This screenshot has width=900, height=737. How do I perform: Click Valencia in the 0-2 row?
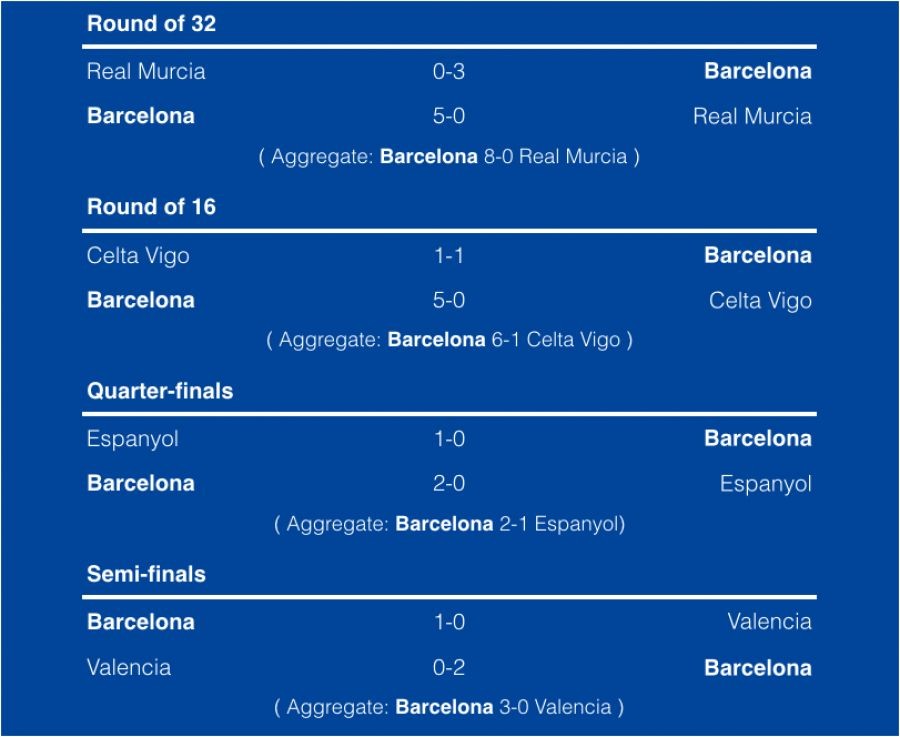pos(129,668)
